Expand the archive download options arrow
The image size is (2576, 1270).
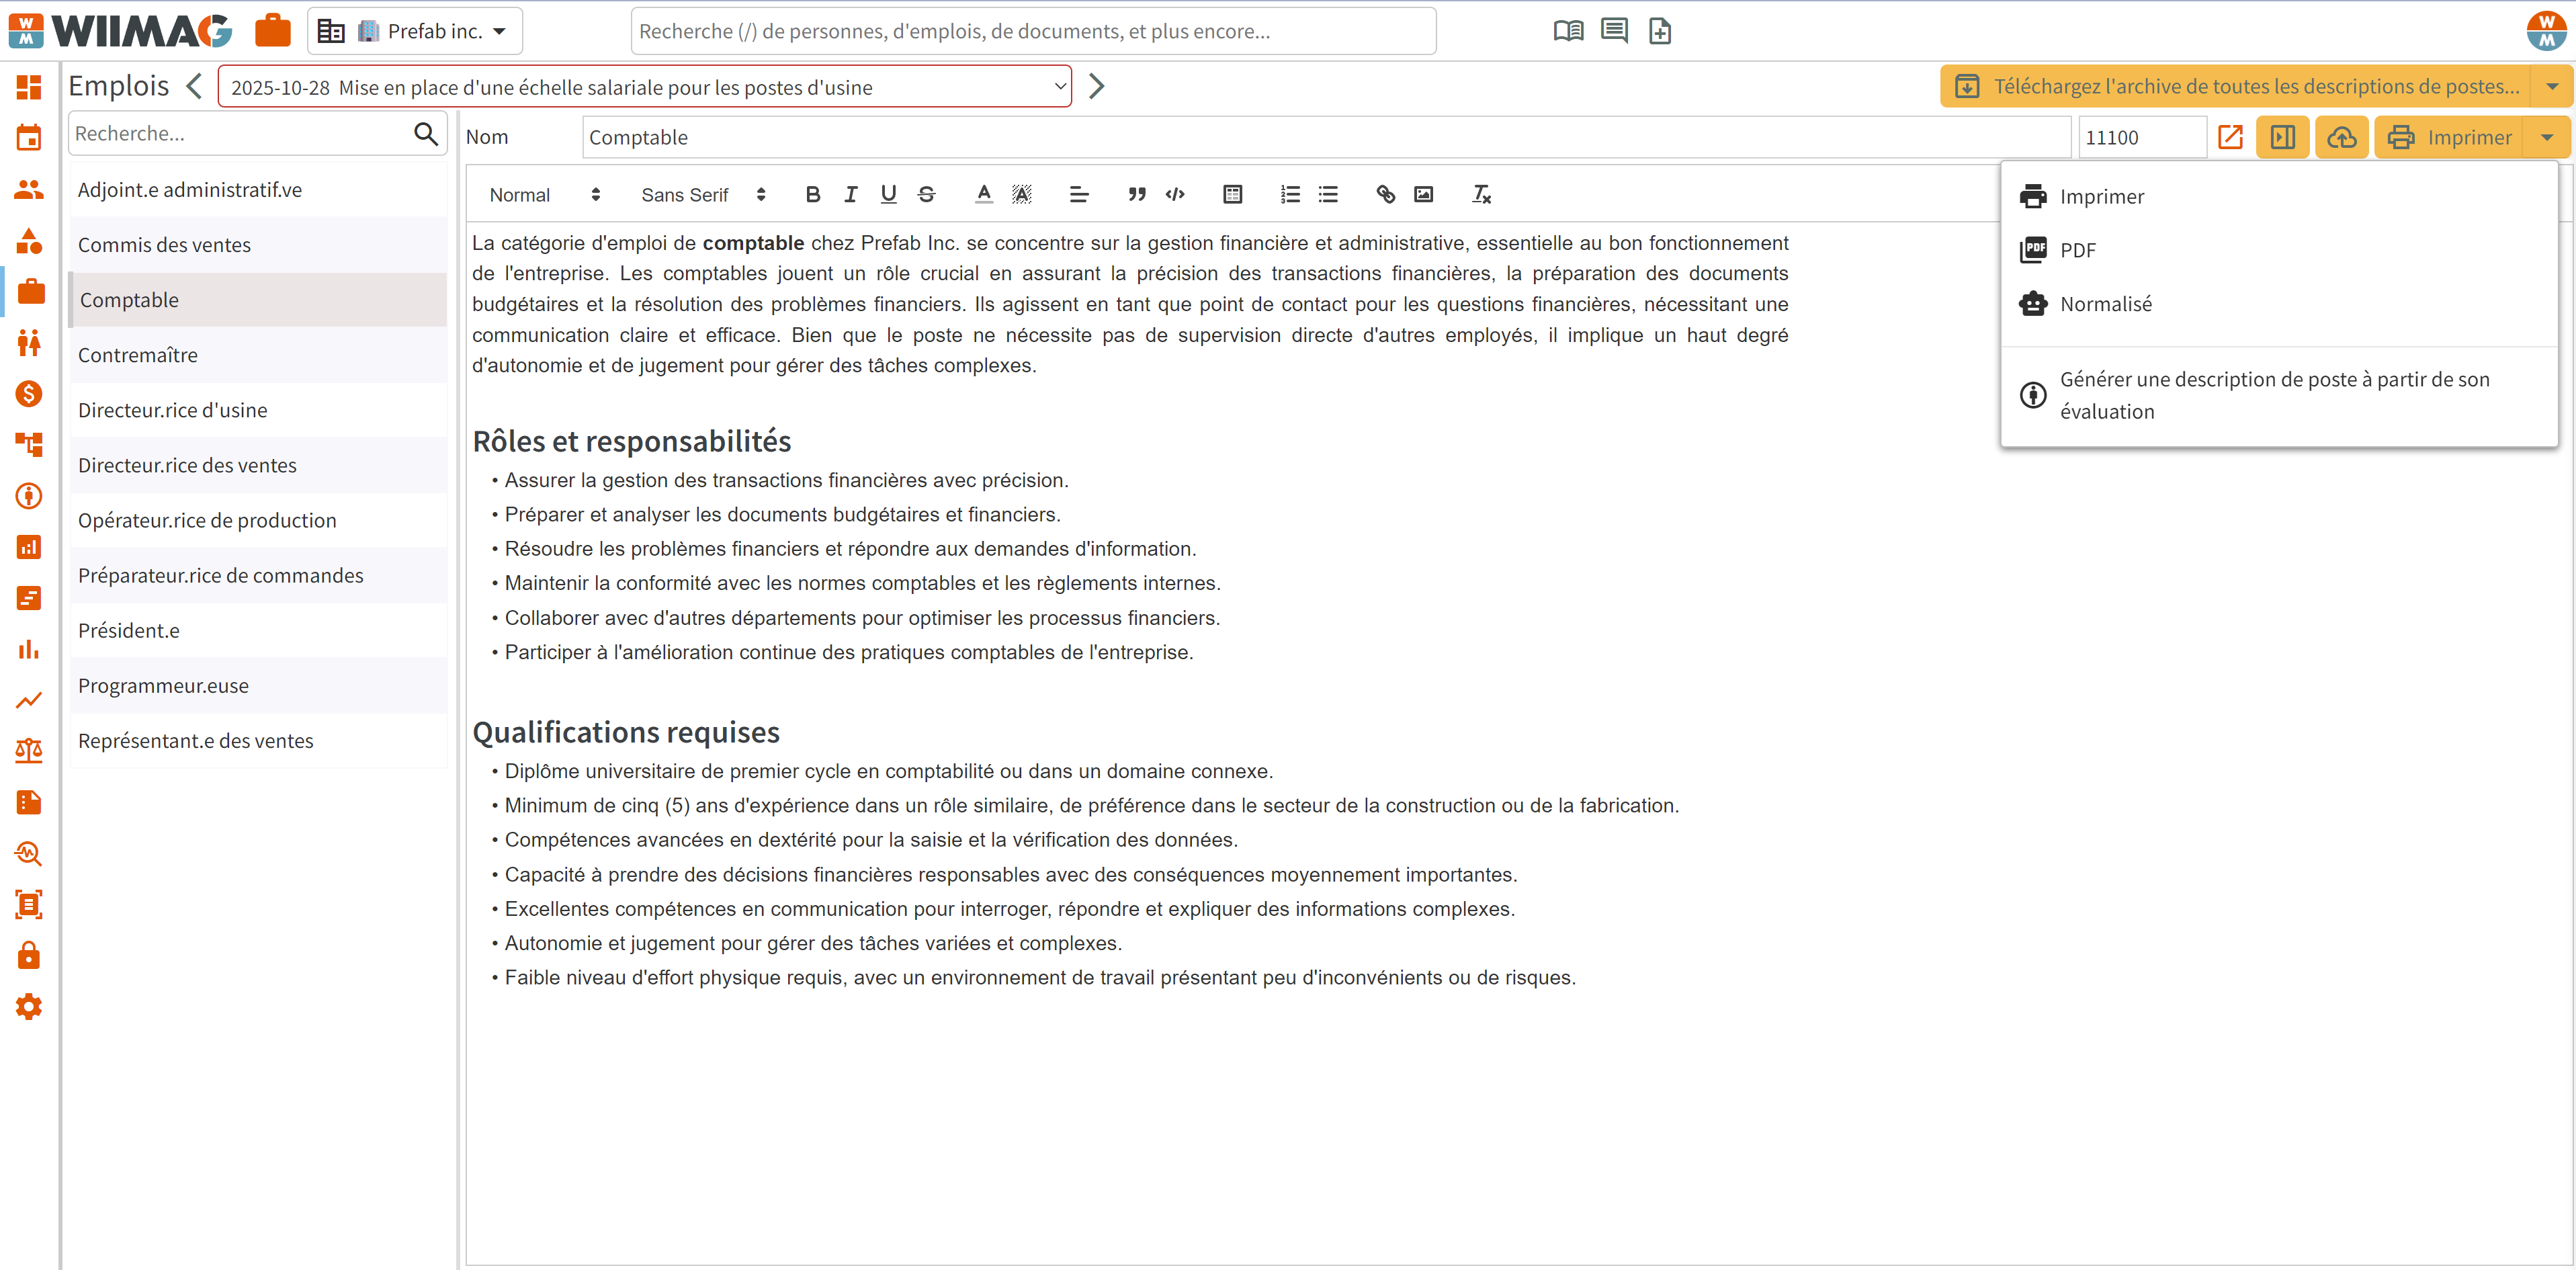click(x=2552, y=87)
